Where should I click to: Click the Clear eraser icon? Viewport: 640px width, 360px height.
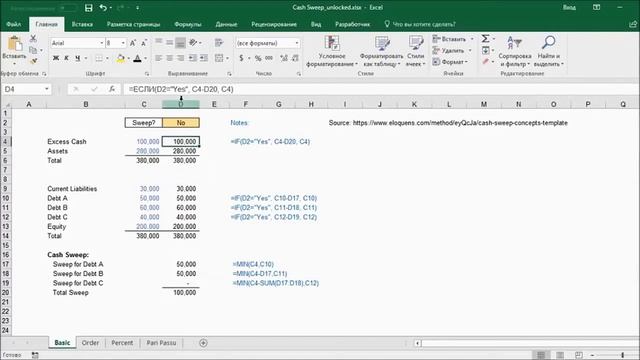click(485, 62)
